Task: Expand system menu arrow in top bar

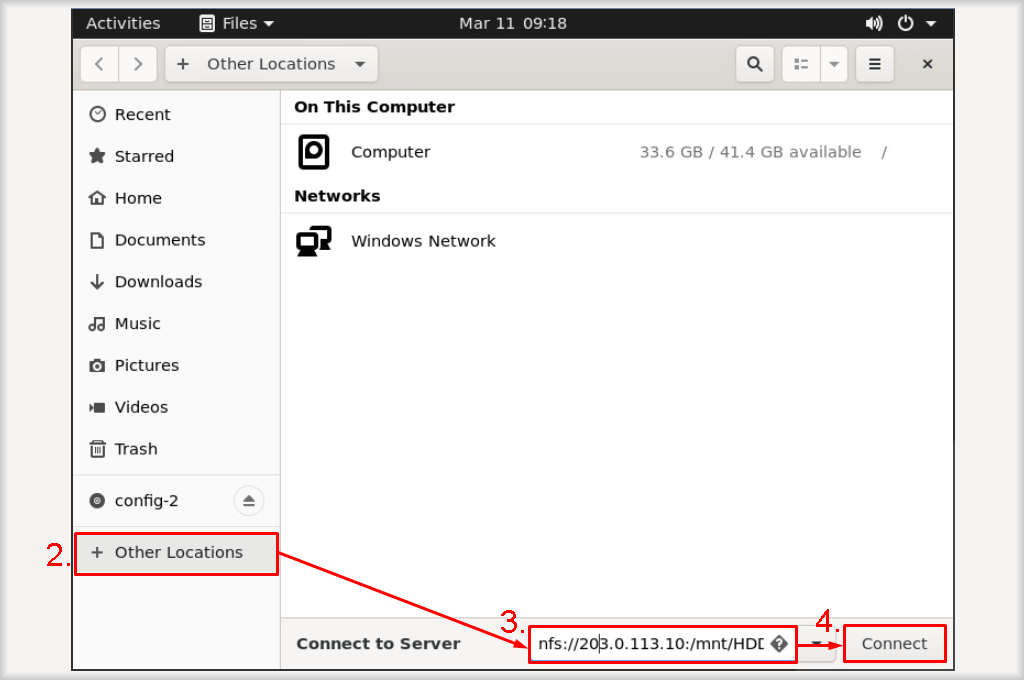Action: 931,24
